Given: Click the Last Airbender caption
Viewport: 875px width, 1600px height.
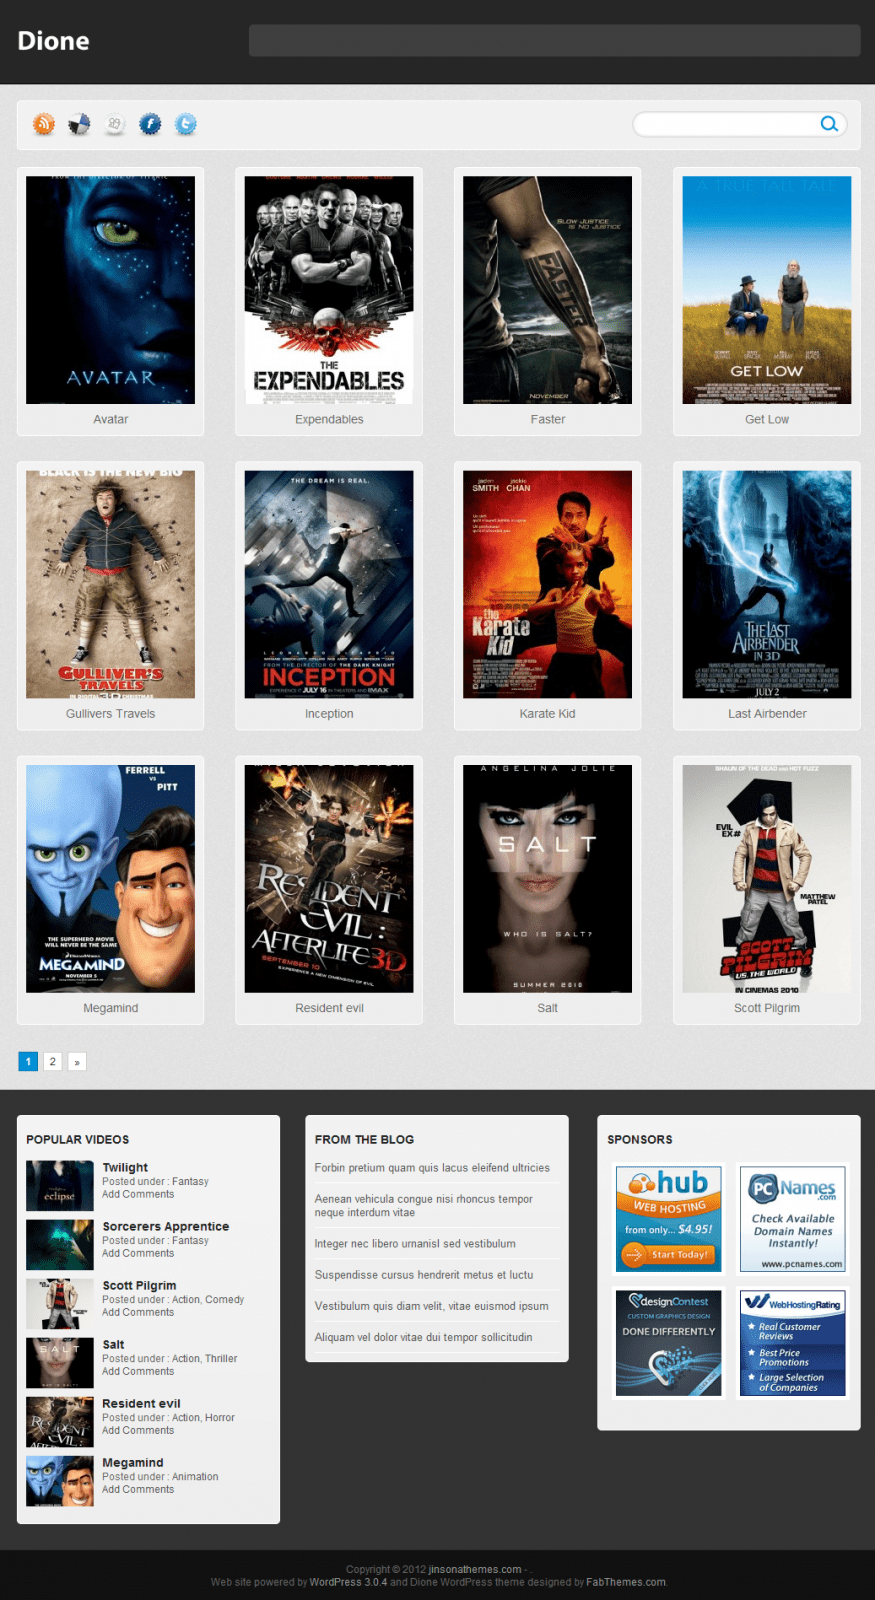Looking at the screenshot, I should tap(767, 714).
